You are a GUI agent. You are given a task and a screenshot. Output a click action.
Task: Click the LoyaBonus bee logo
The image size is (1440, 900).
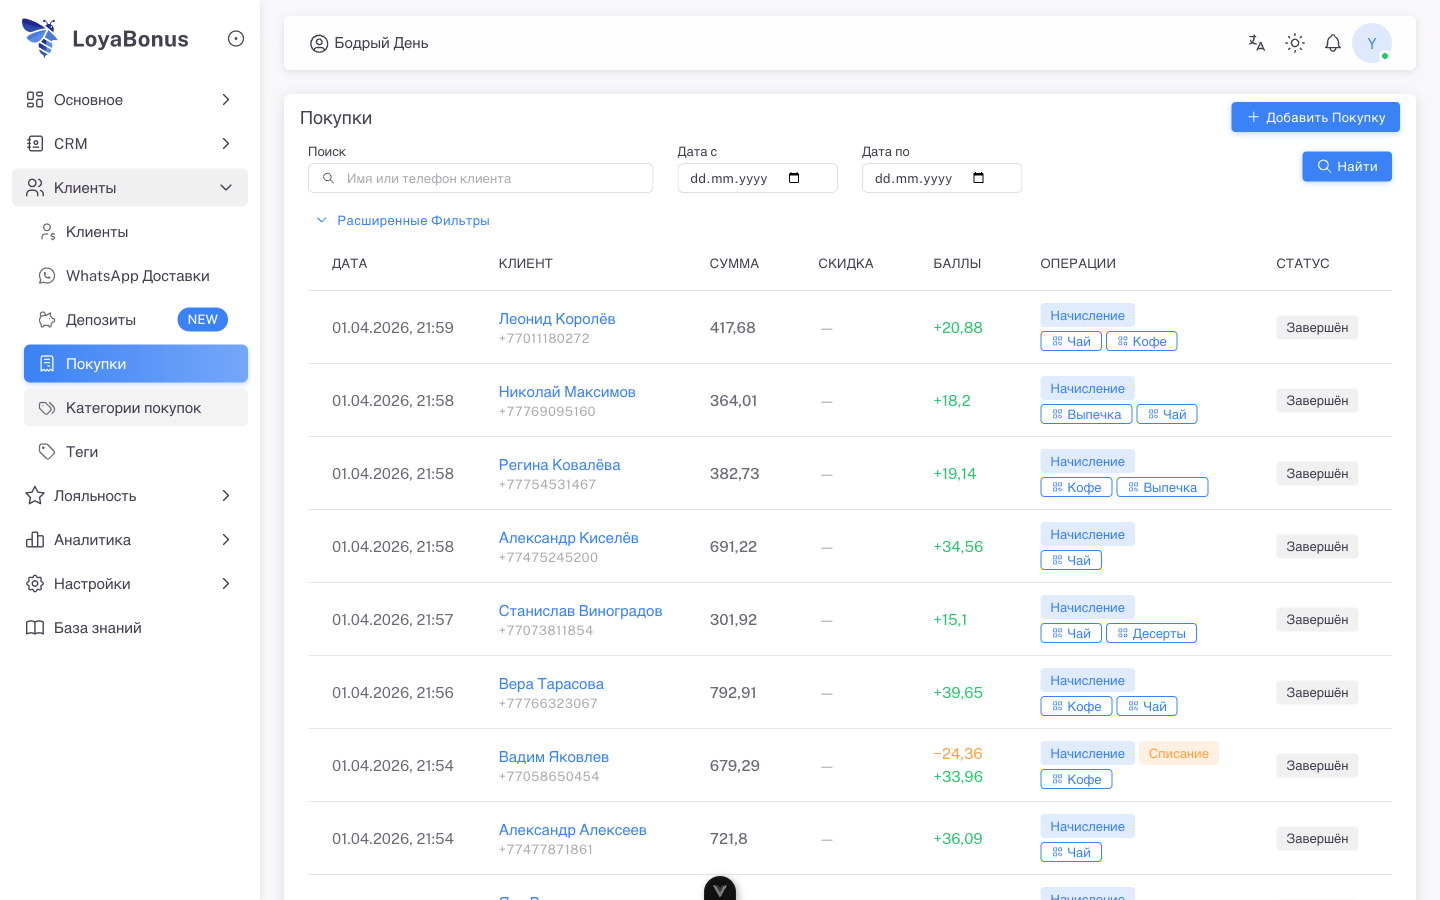coord(41,38)
